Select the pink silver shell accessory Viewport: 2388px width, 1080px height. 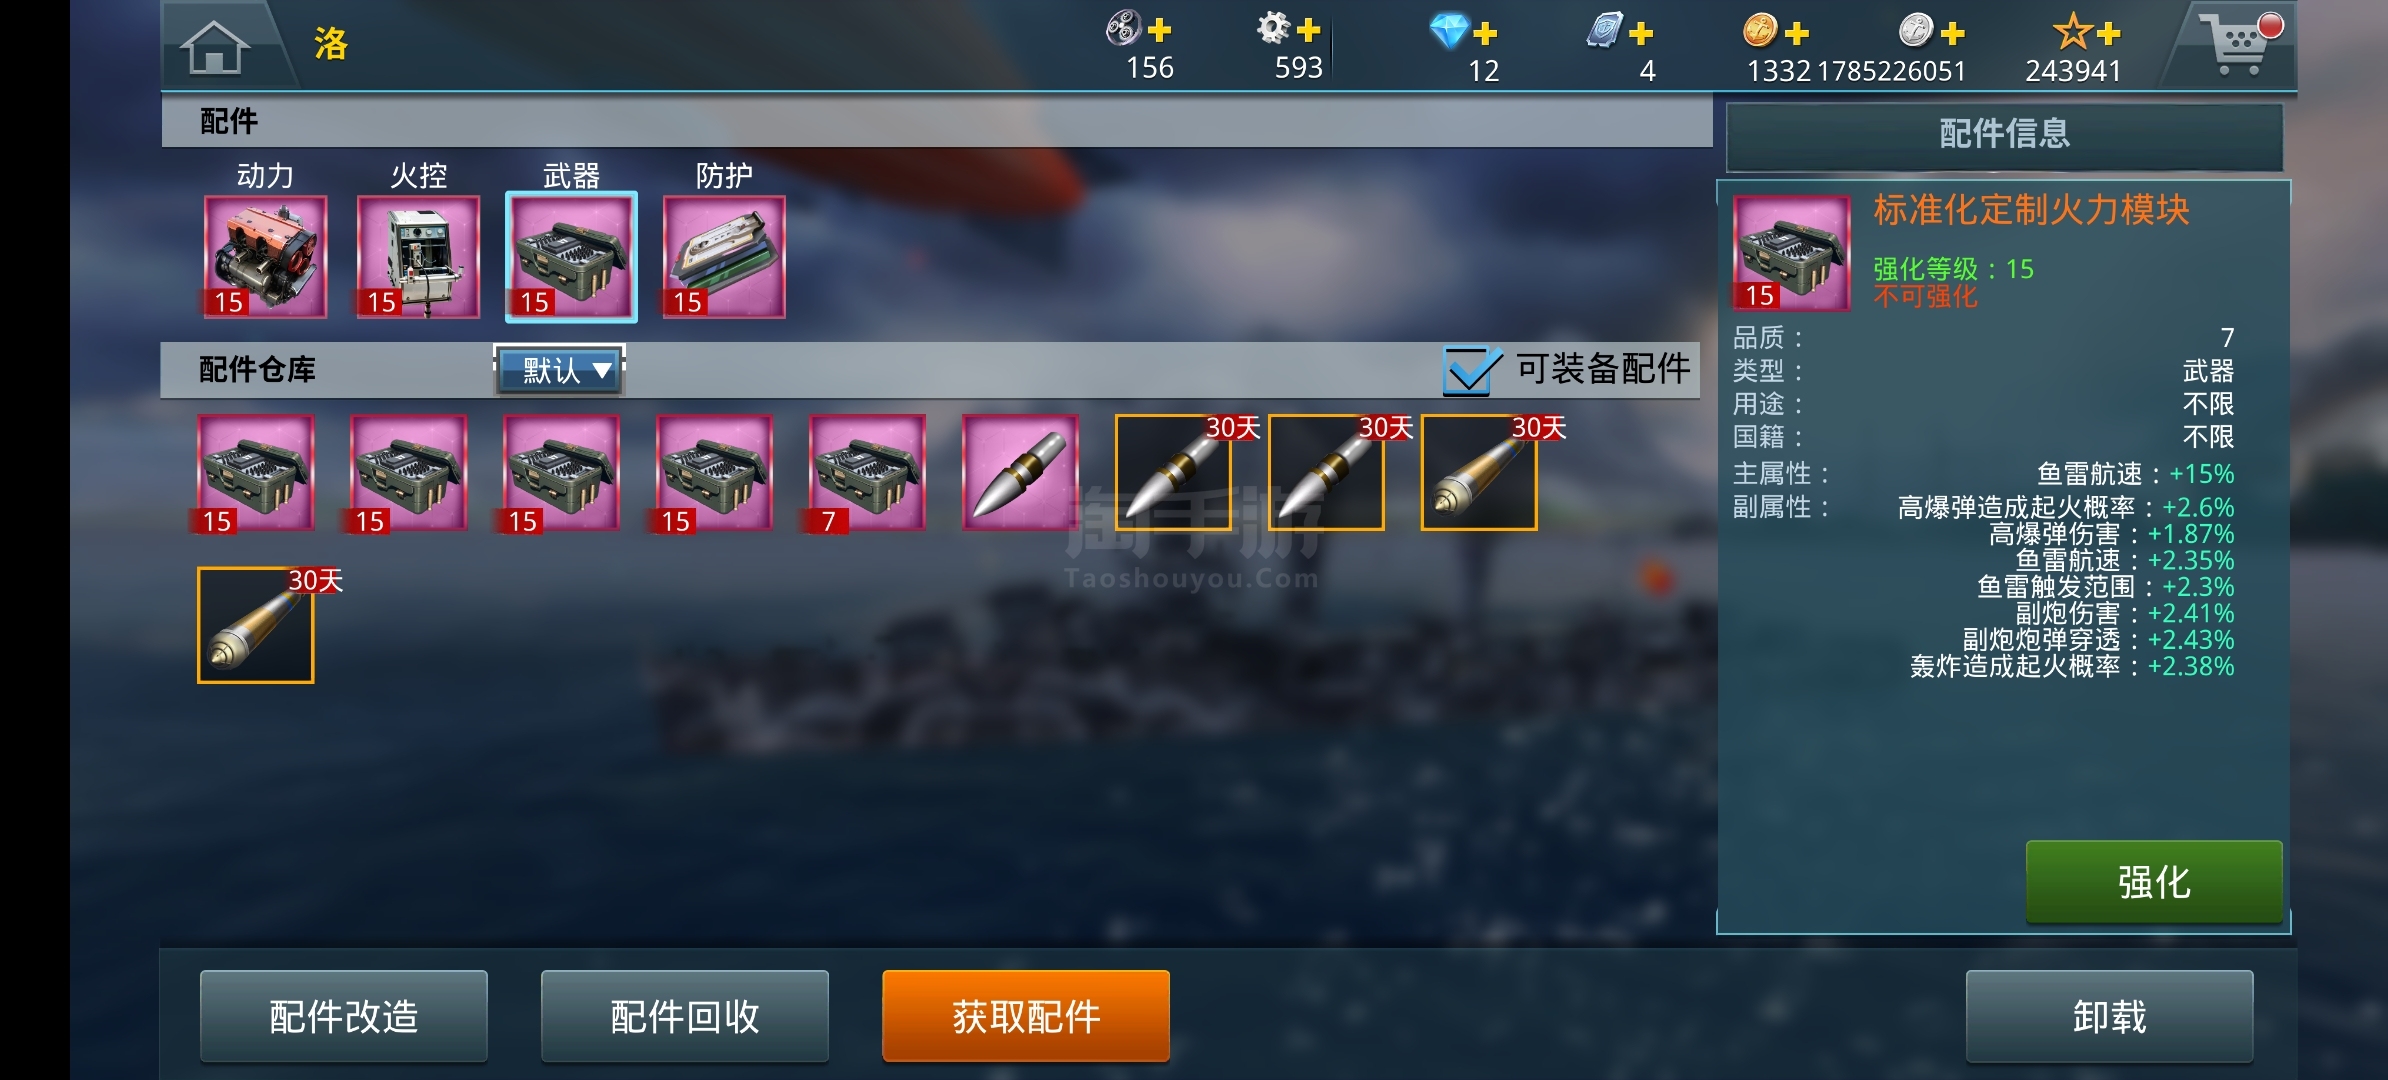[1020, 473]
